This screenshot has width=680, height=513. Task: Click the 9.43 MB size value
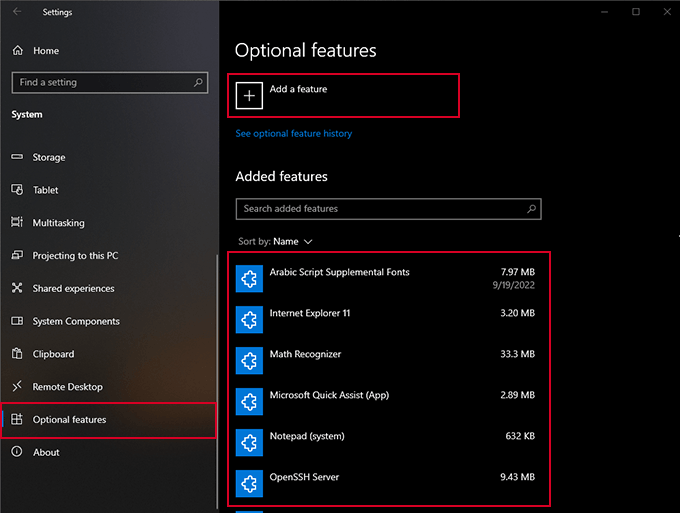[517, 477]
